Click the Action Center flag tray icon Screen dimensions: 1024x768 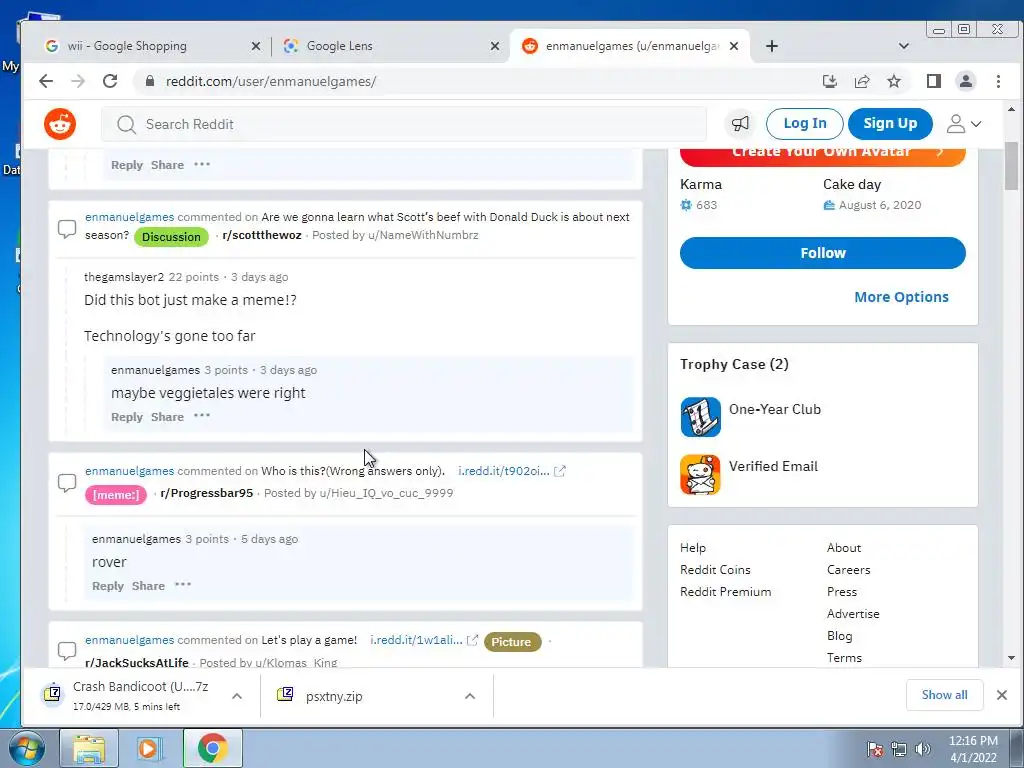click(x=875, y=749)
